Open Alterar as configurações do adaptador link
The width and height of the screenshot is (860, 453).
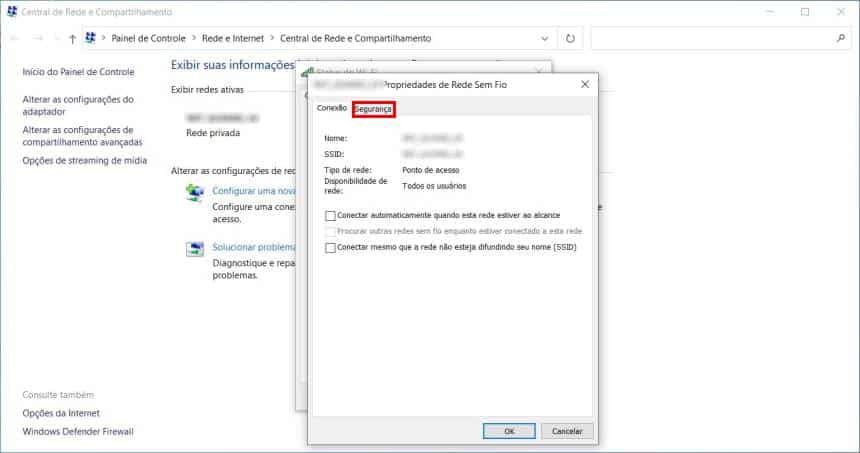[78, 106]
